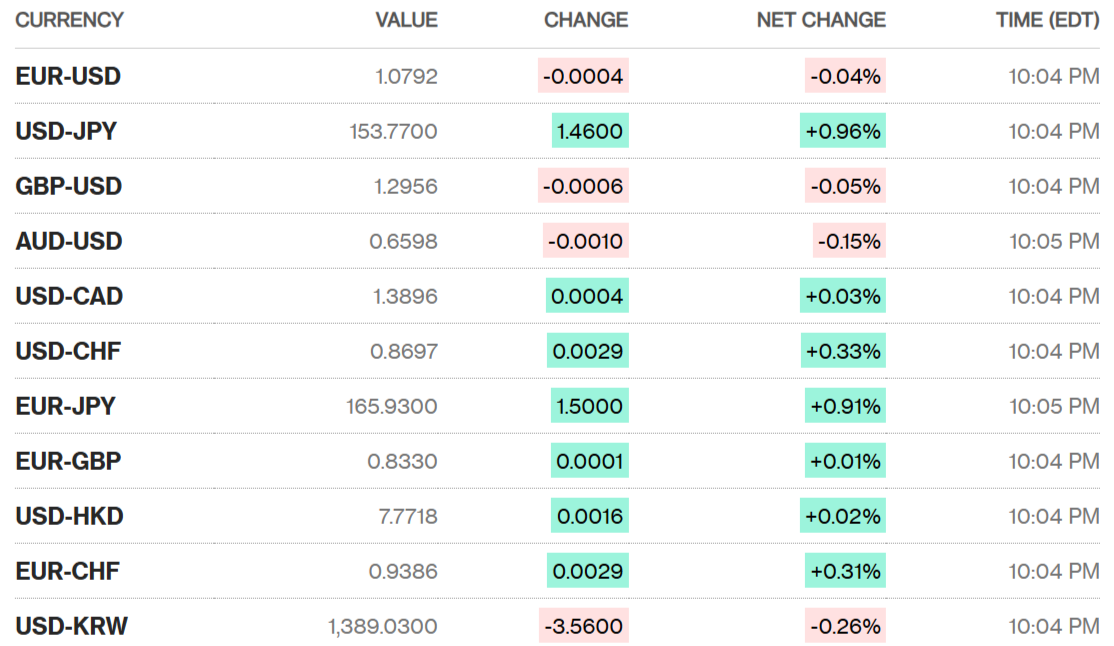Click the USD-CAD pair name
The image size is (1114, 646).
coord(69,296)
